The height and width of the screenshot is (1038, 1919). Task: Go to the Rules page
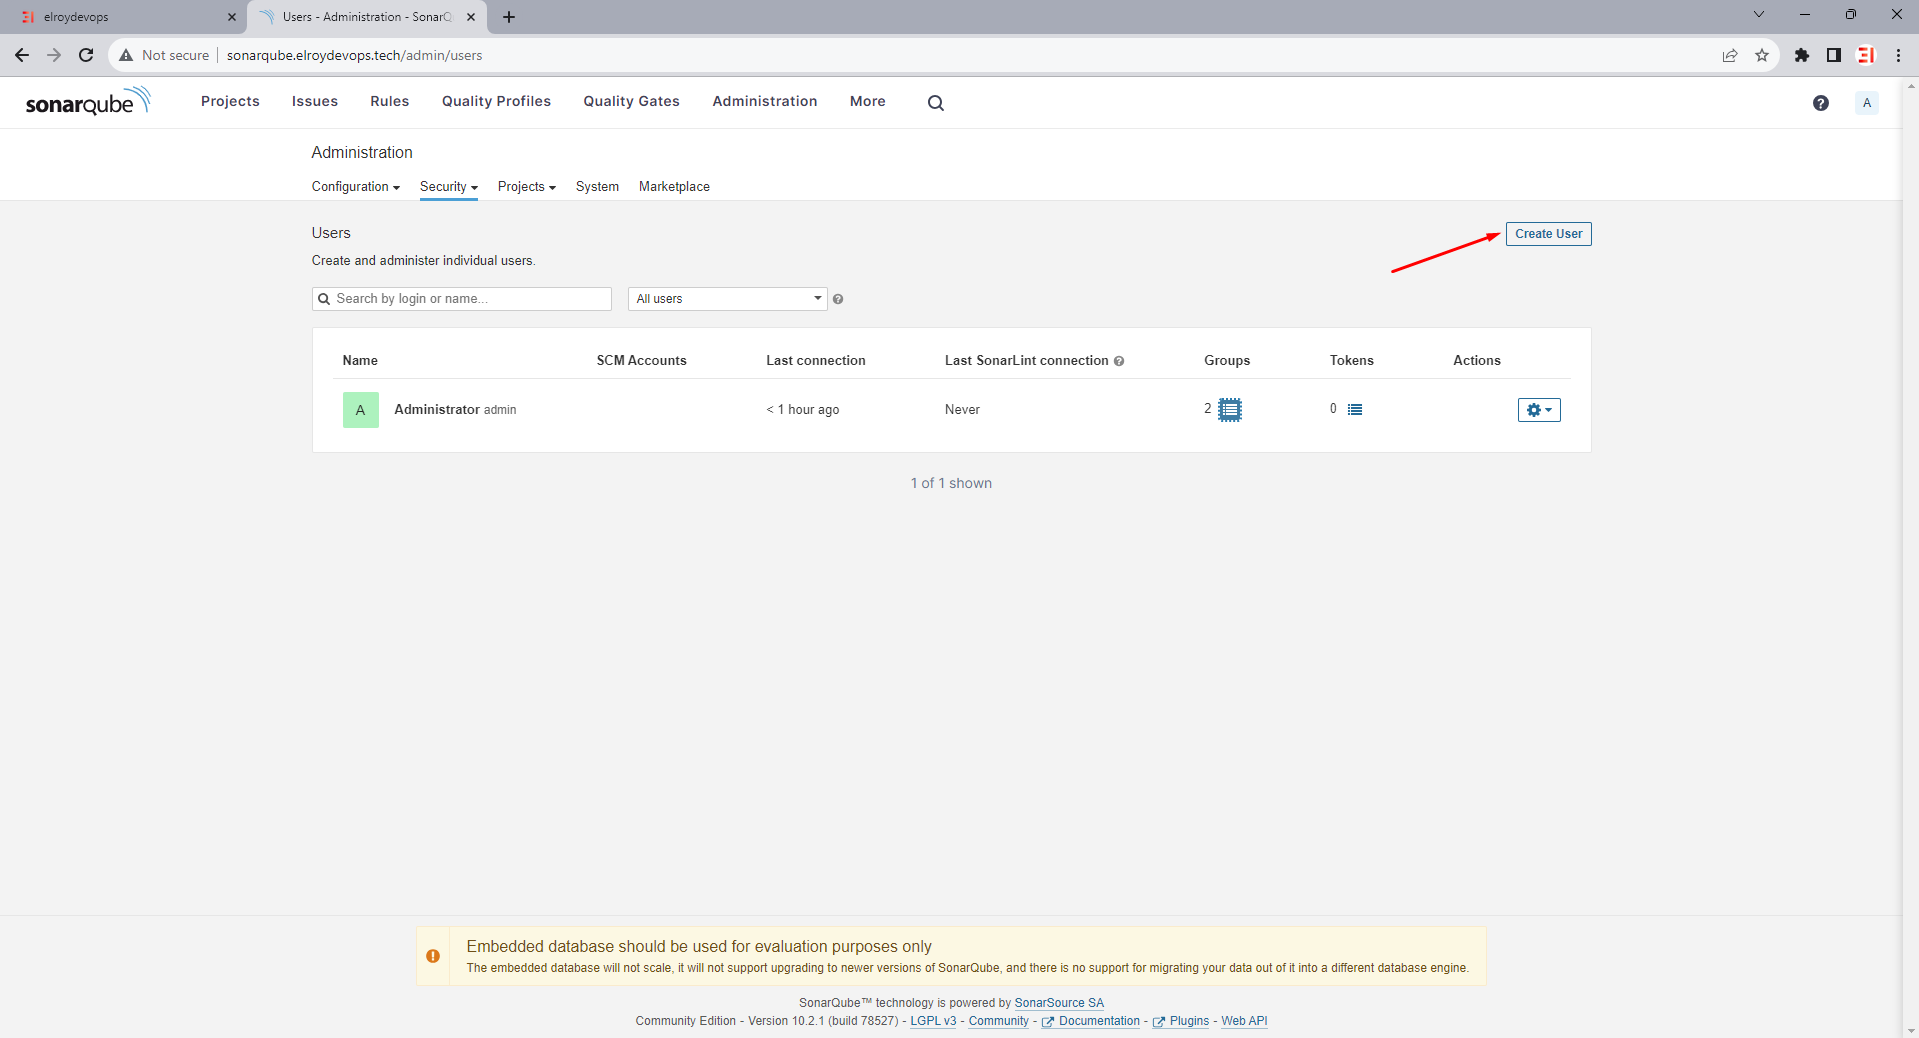(389, 101)
